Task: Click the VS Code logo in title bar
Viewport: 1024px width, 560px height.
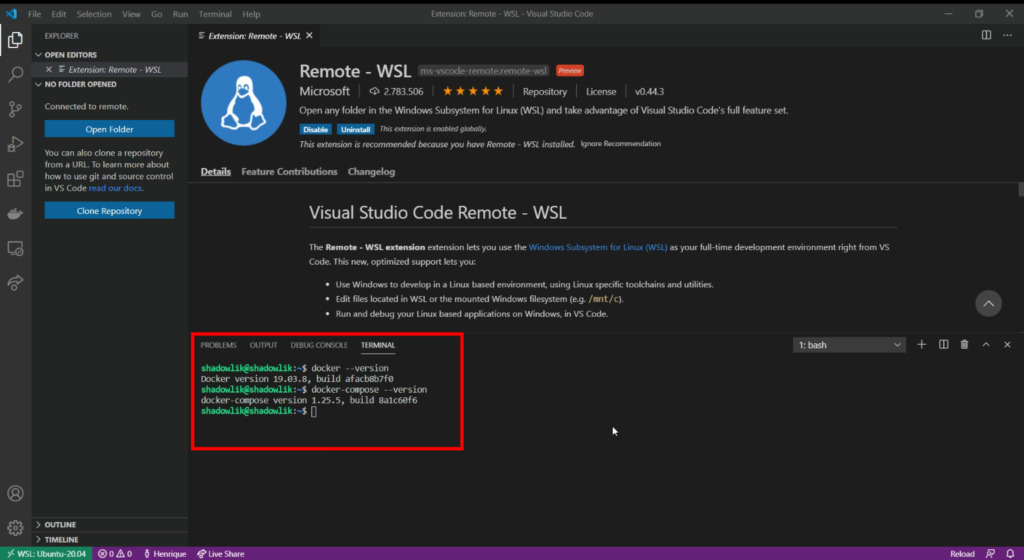Action: pos(11,14)
